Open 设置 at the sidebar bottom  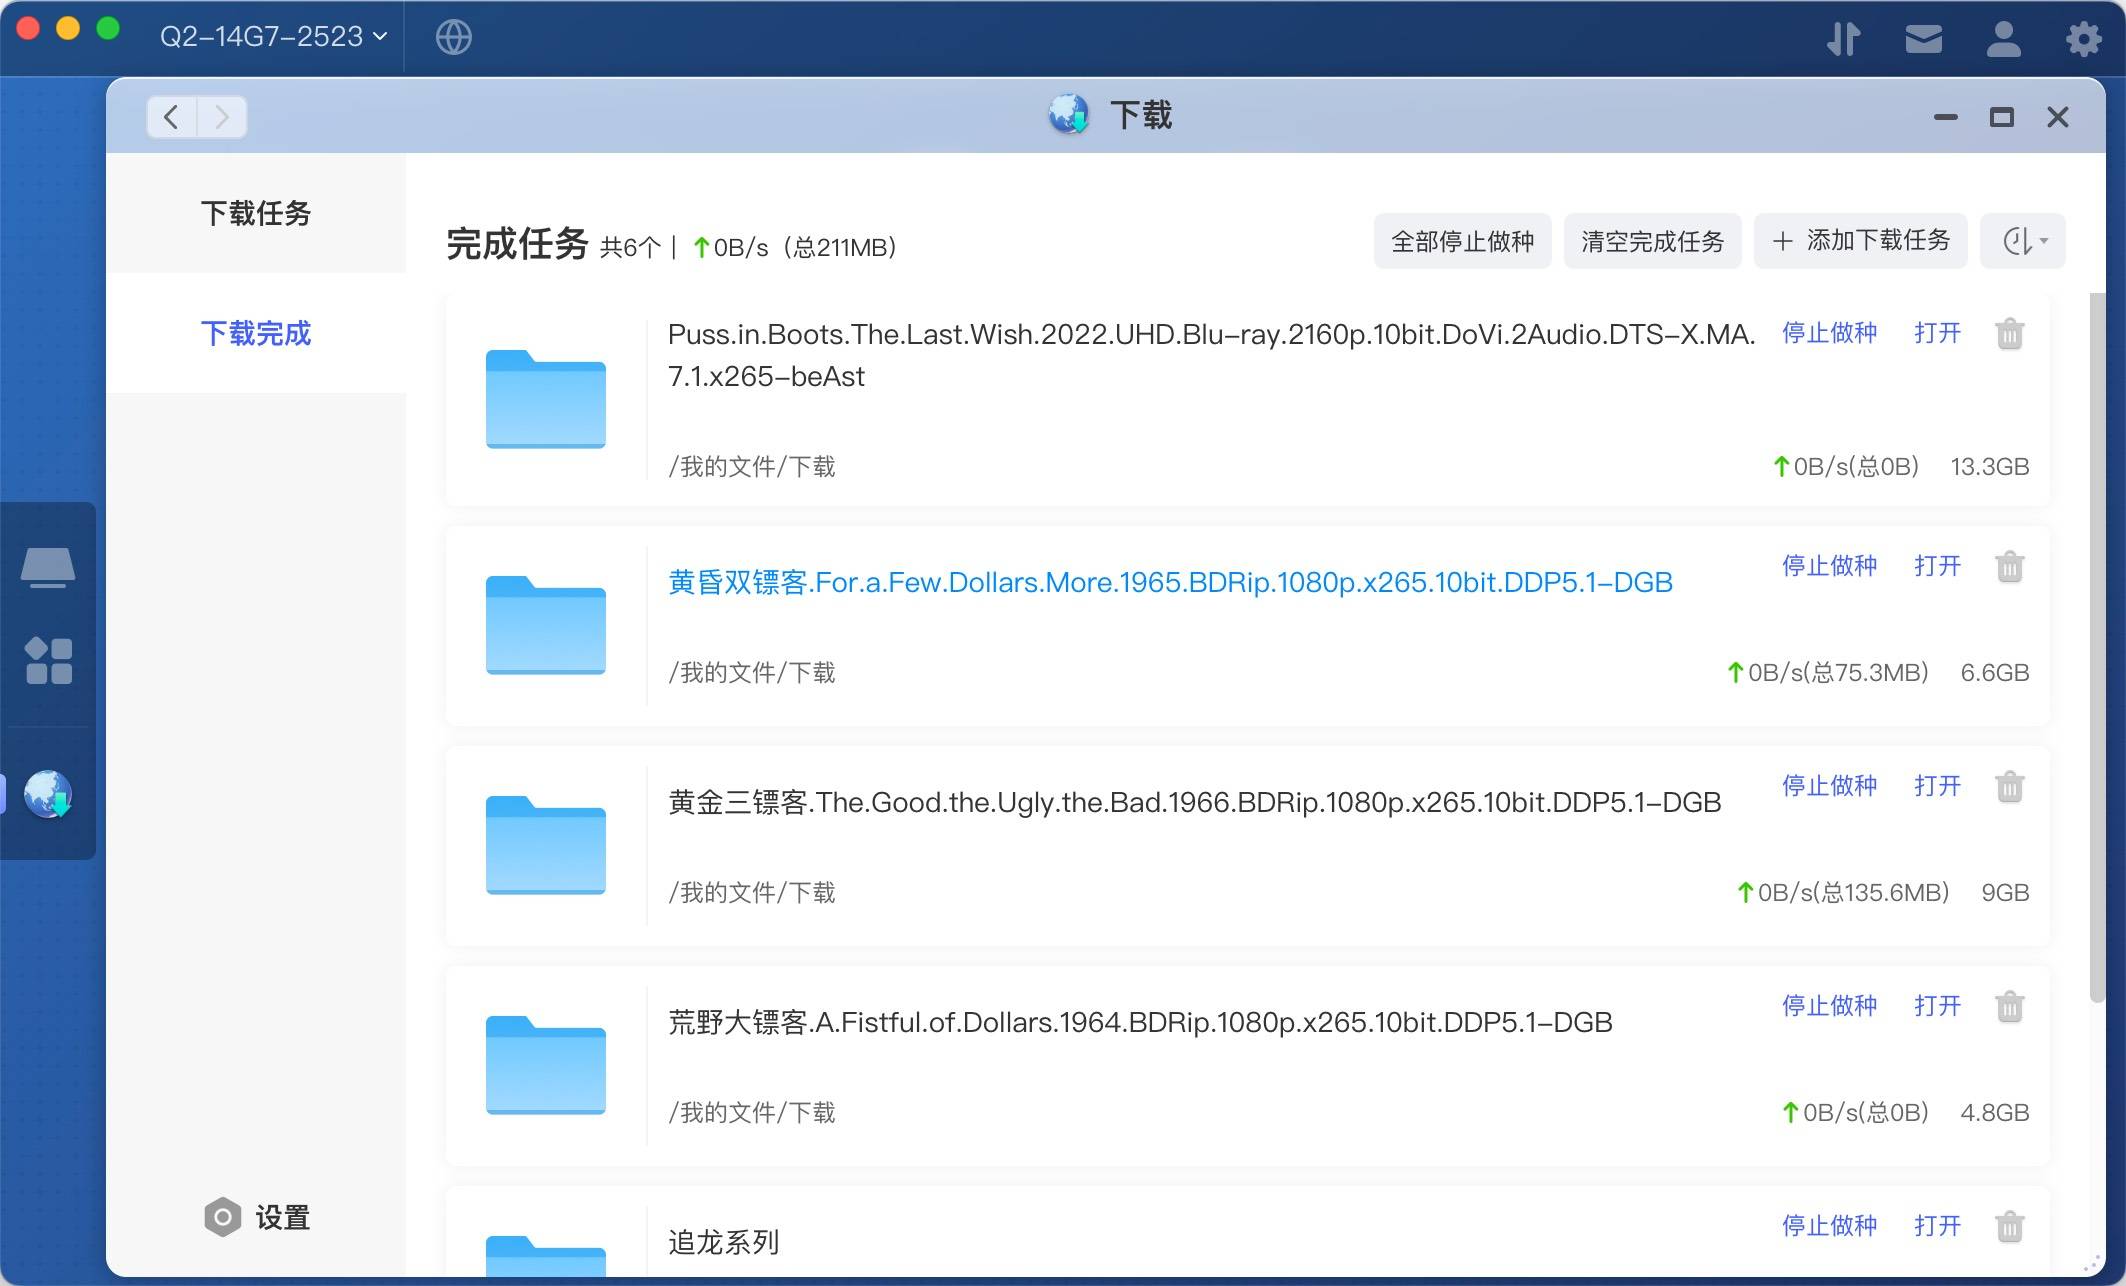click(257, 1217)
